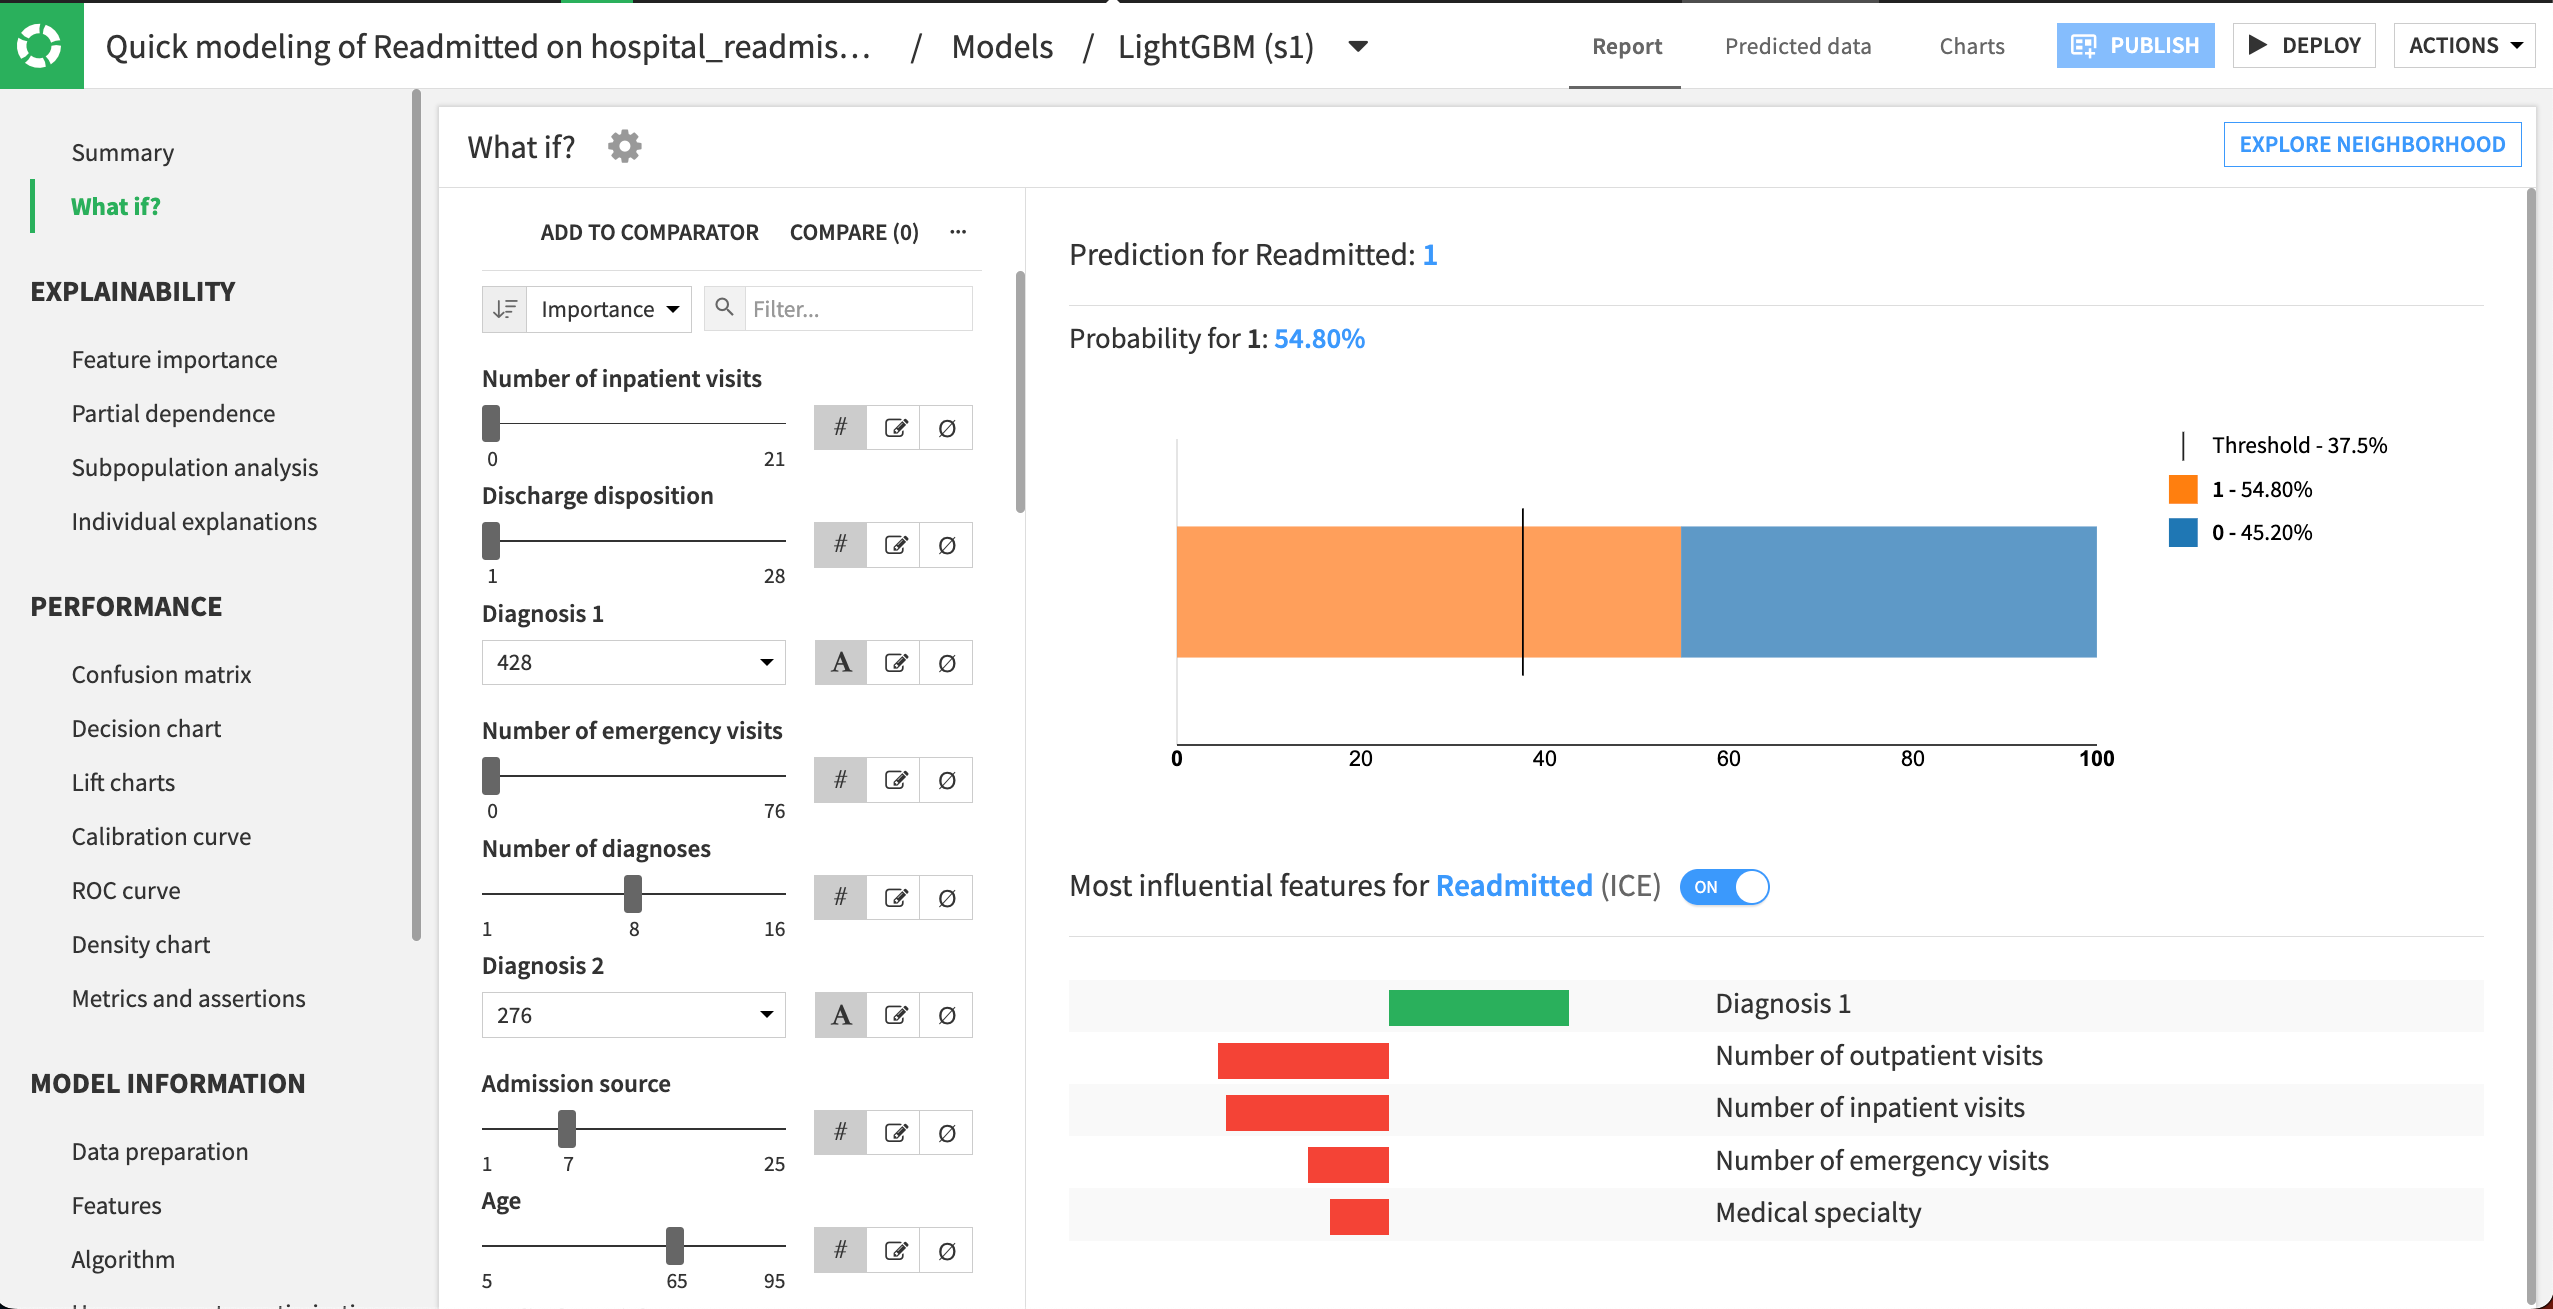This screenshot has width=2553, height=1309.
Task: Toggle off the ICE influential features switch
Action: (1725, 887)
